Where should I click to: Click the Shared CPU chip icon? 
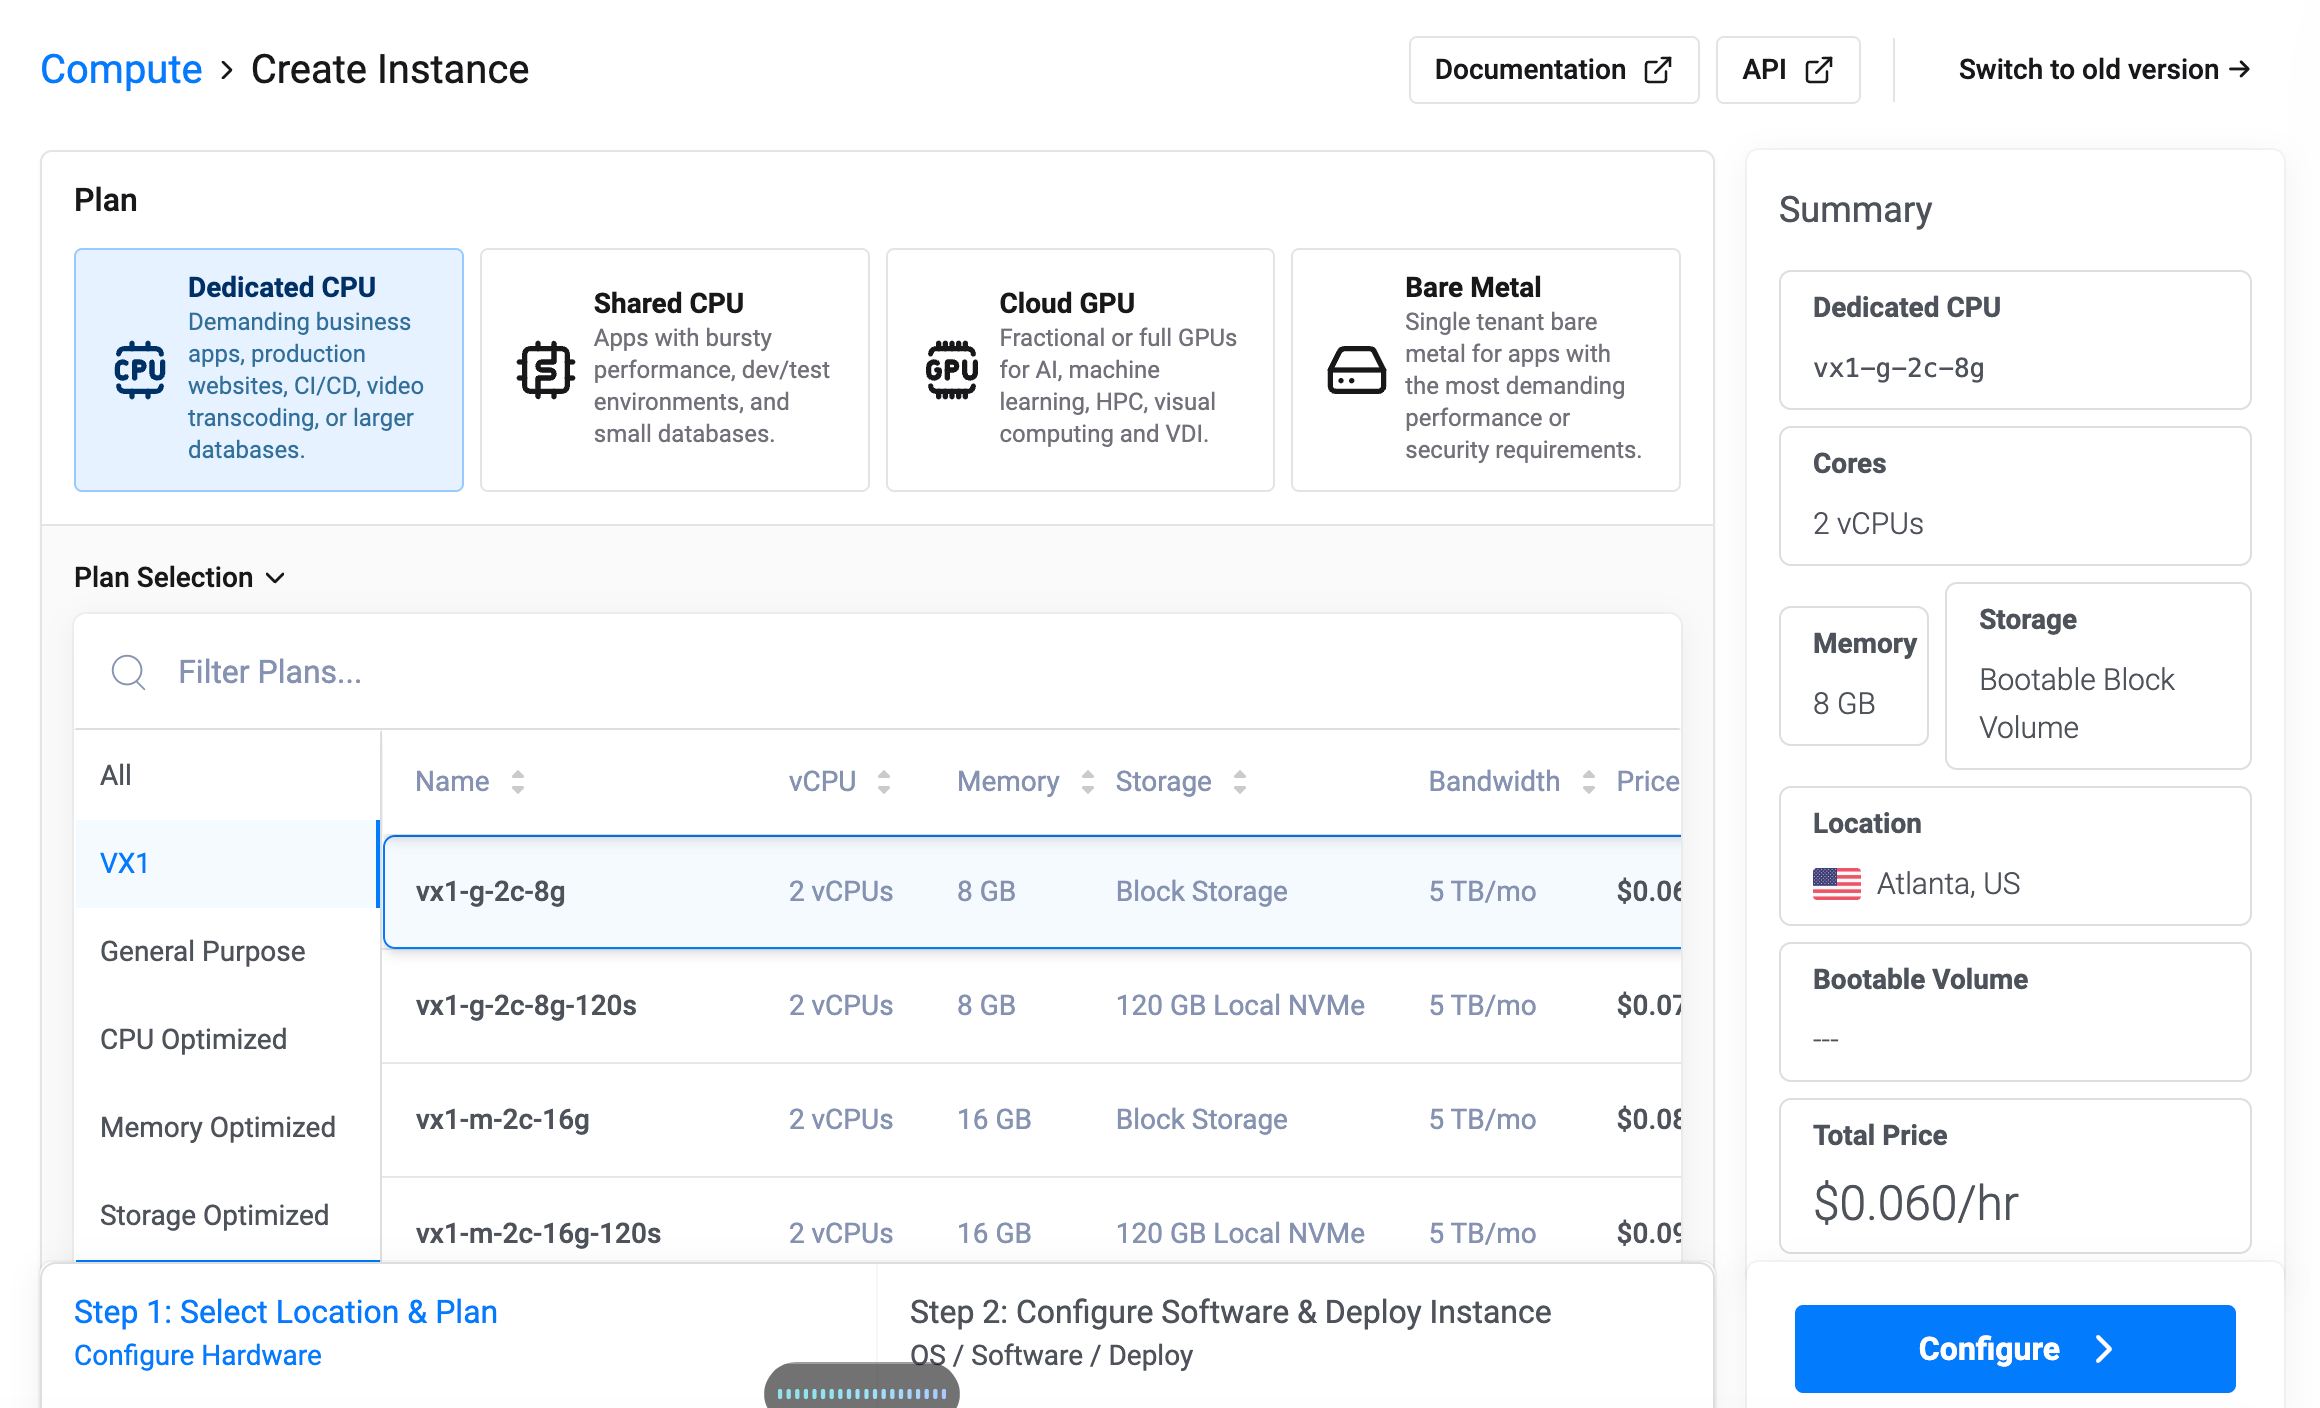[546, 370]
